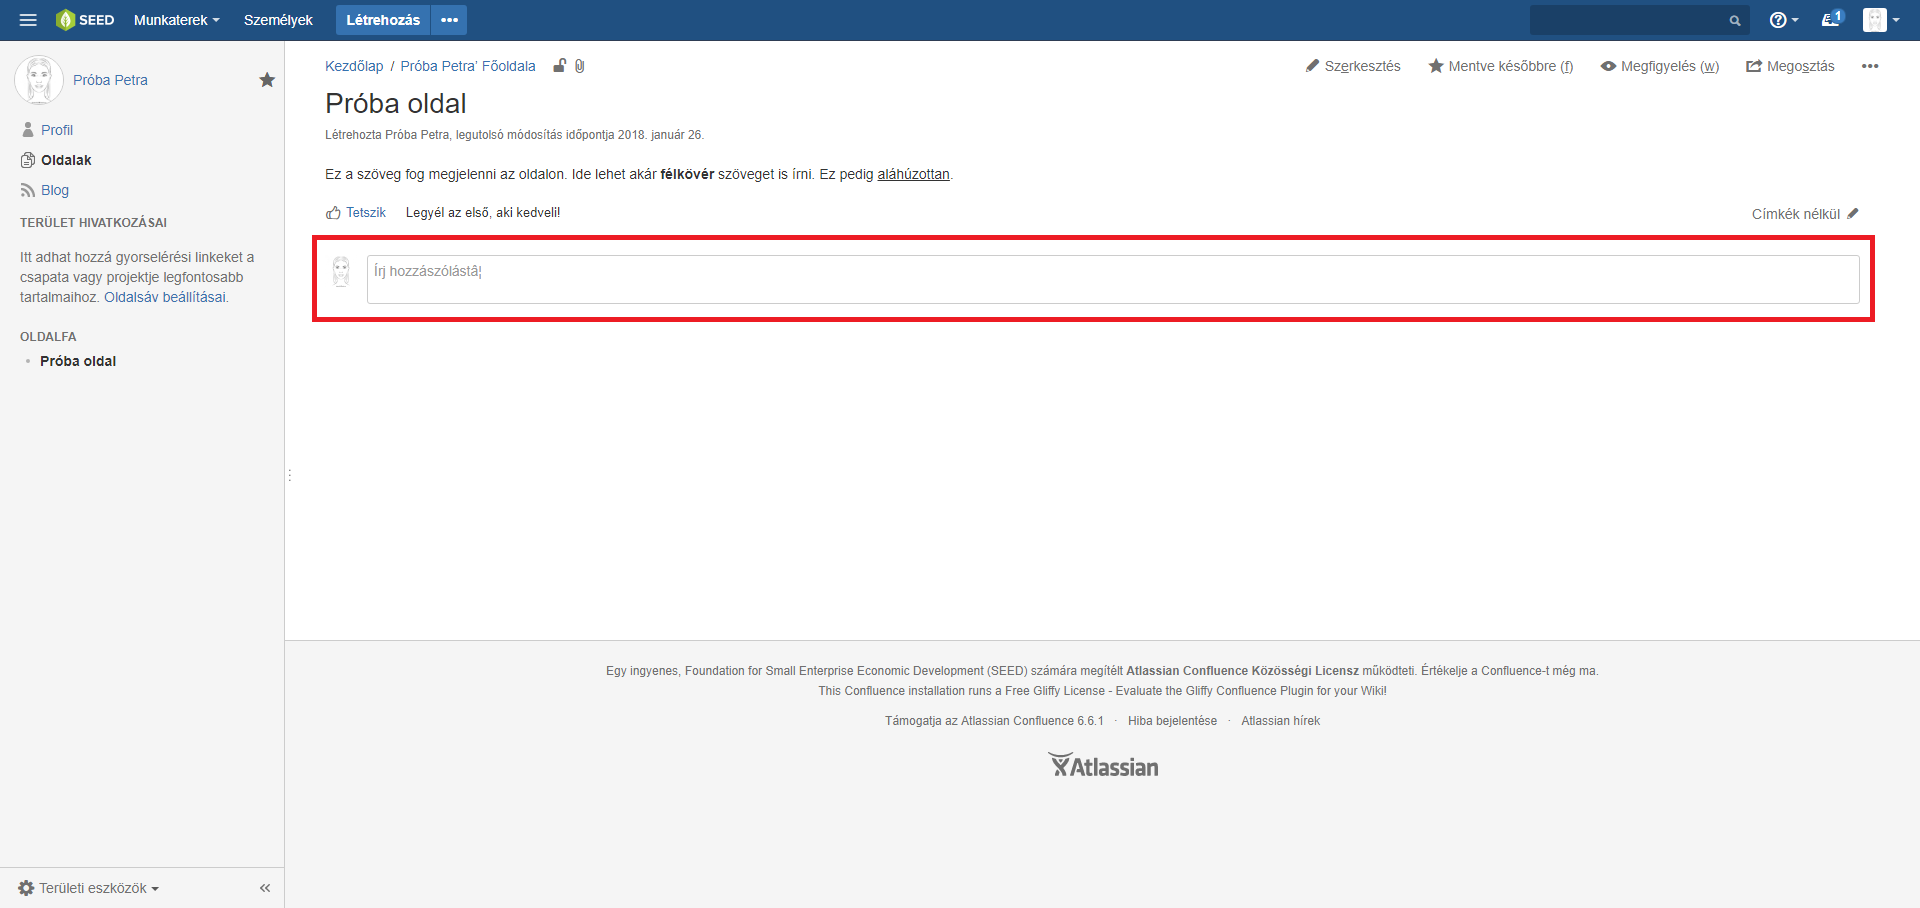
Task: Click the page restrictions unlocked padlock icon
Action: click(x=560, y=66)
